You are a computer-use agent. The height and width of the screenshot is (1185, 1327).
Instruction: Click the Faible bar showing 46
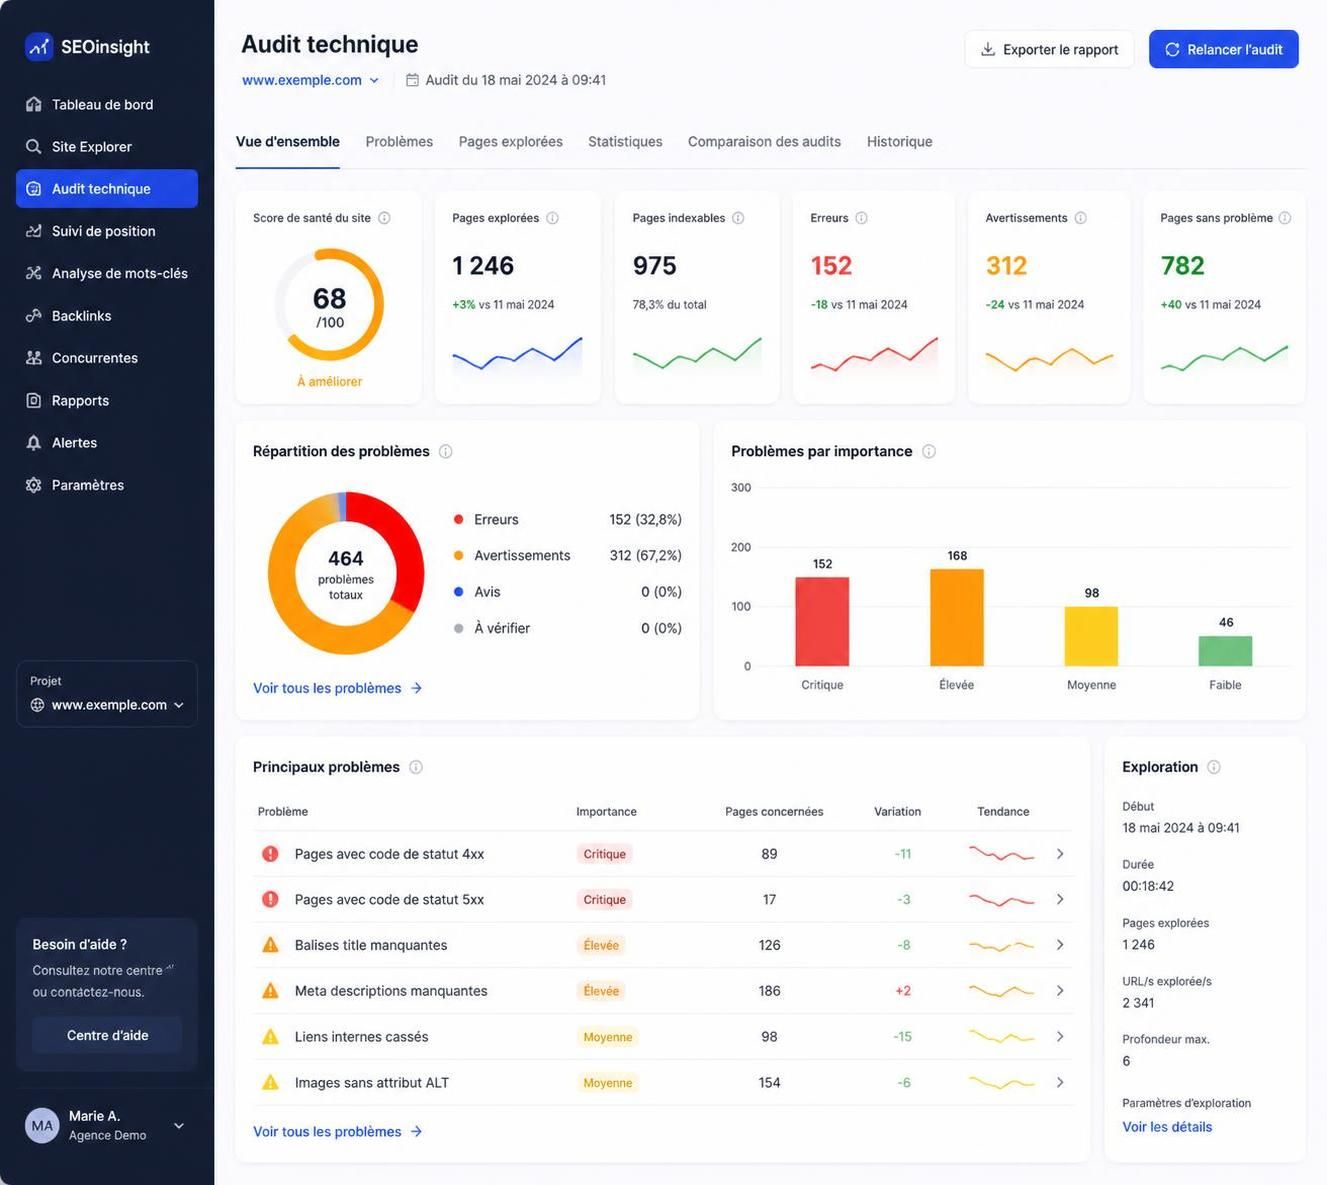pos(1225,651)
